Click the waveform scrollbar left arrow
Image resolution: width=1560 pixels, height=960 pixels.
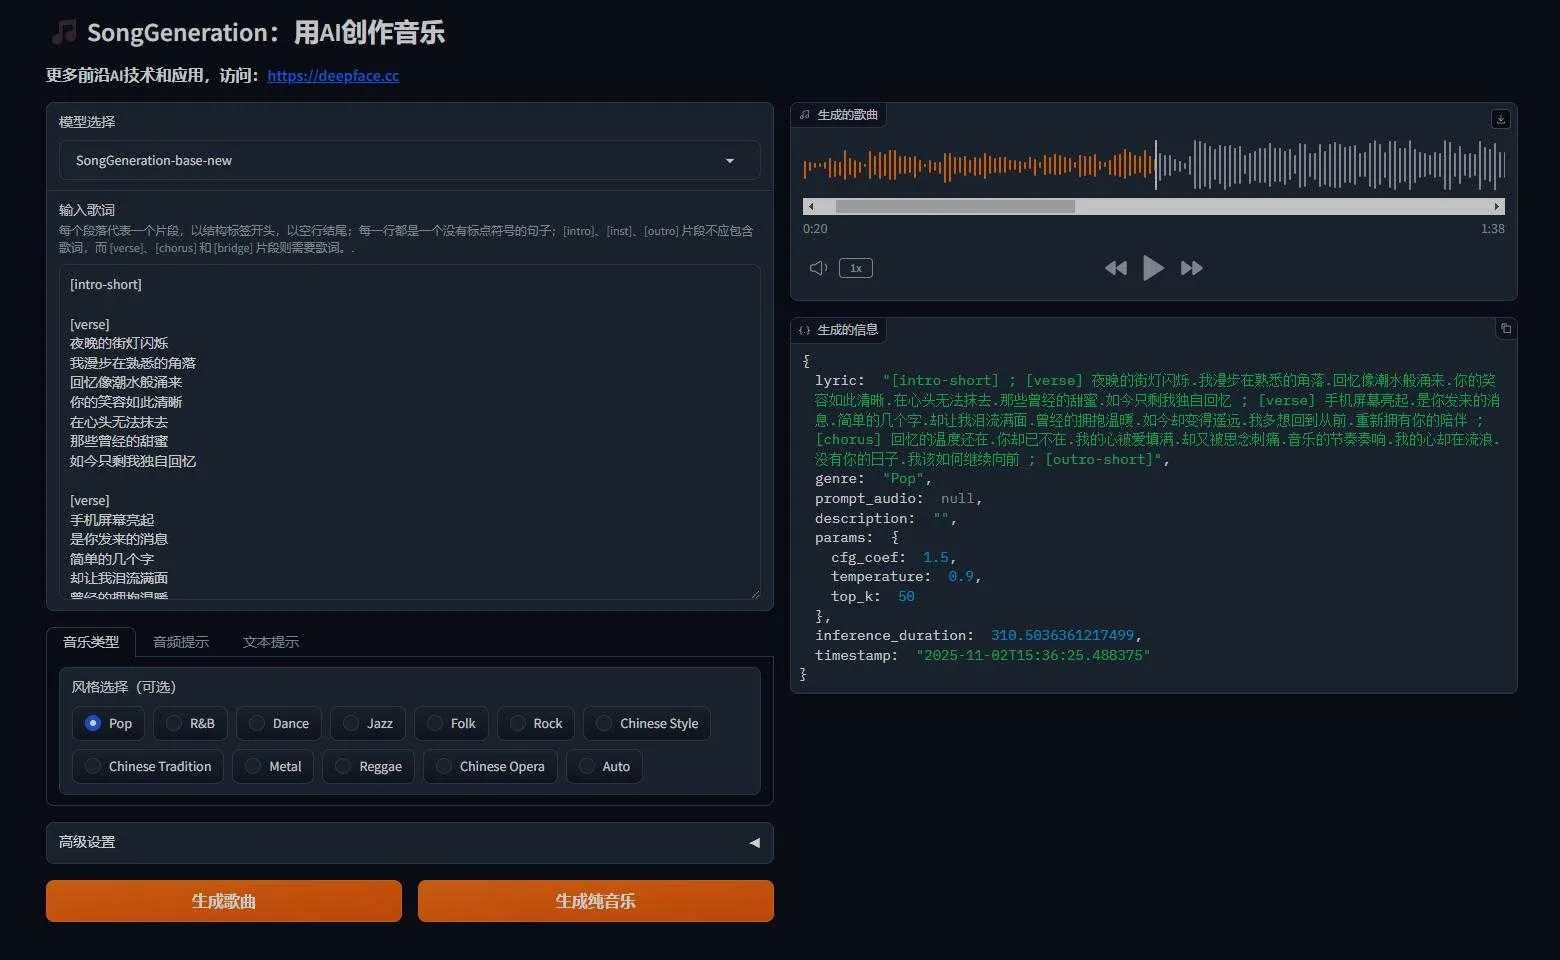(x=811, y=207)
